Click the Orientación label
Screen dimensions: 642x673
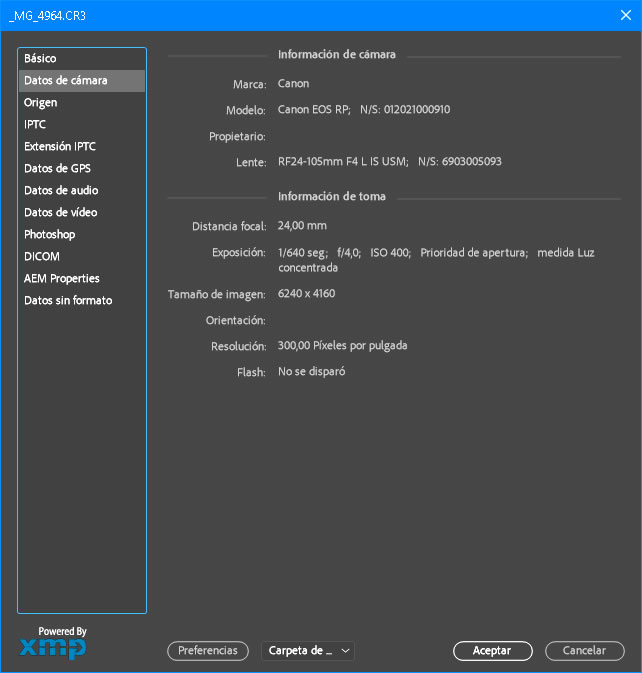tap(236, 320)
